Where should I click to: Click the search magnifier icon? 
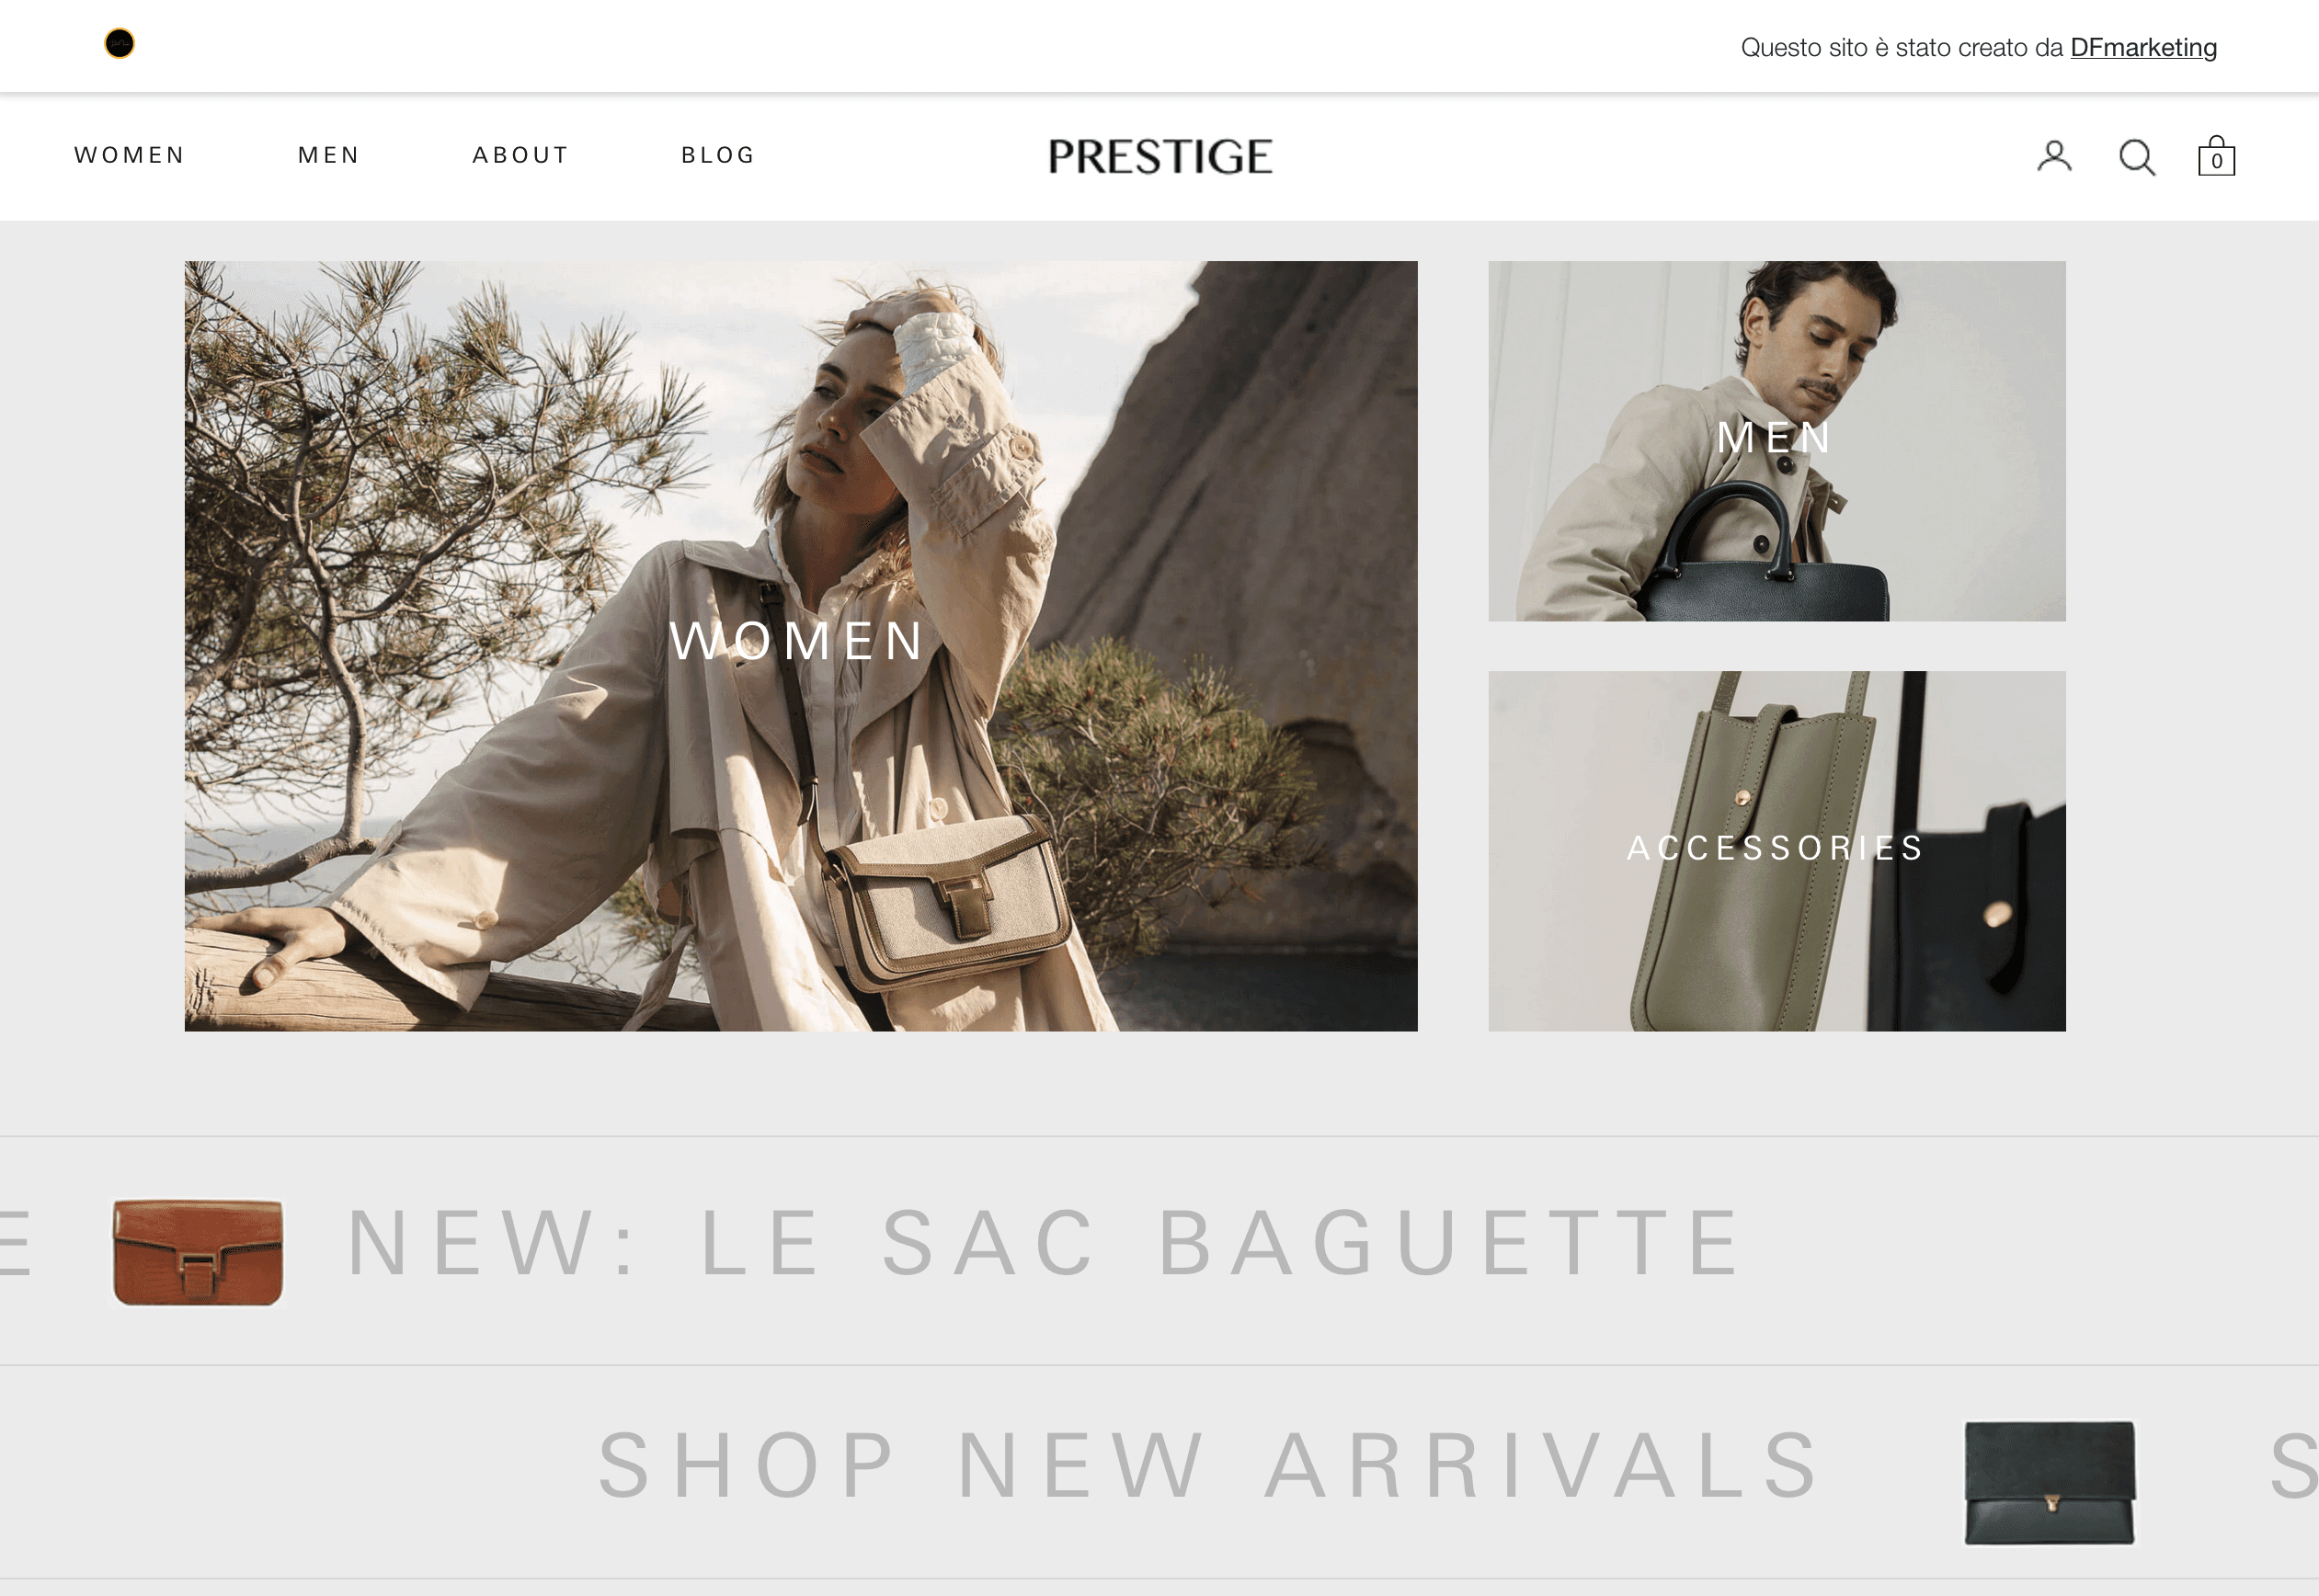[2137, 157]
